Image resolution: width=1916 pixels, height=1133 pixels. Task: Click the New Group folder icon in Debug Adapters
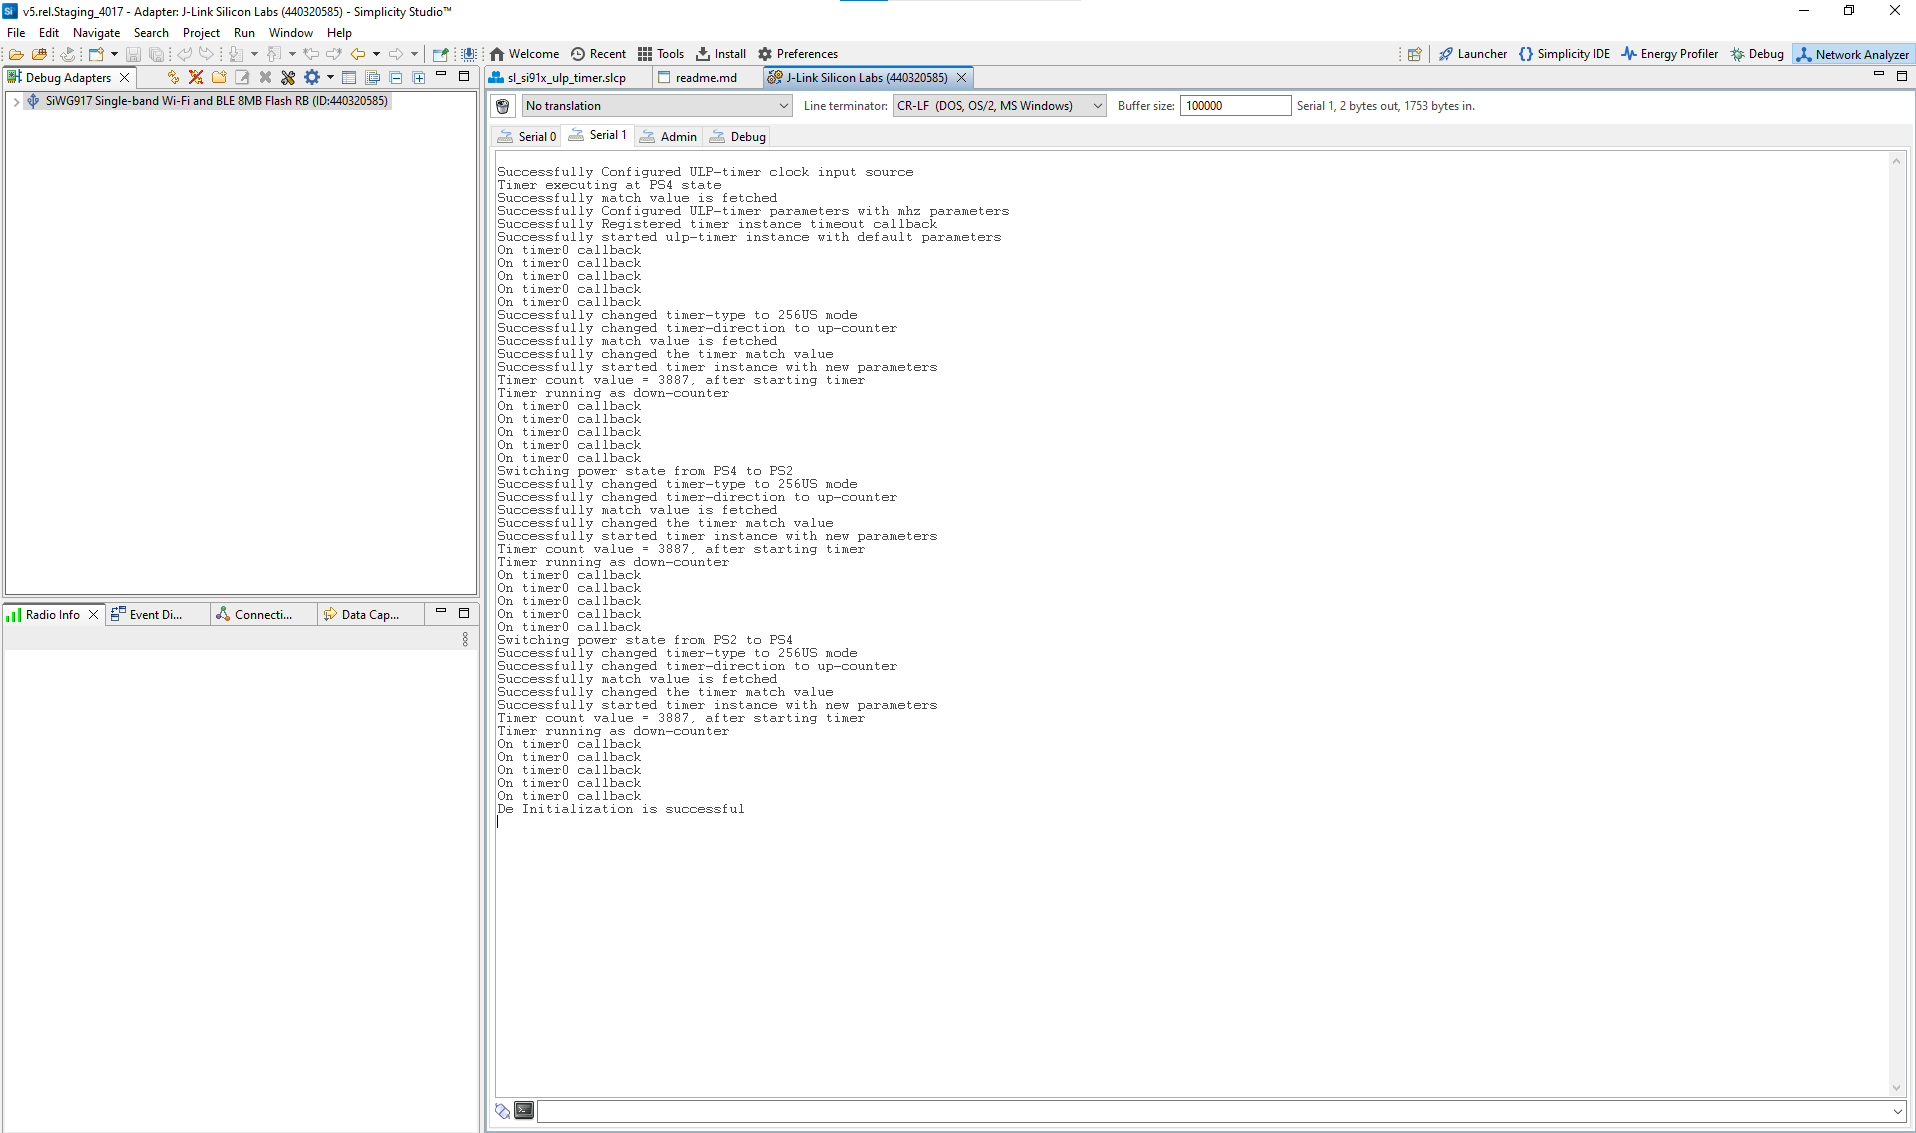(x=219, y=77)
